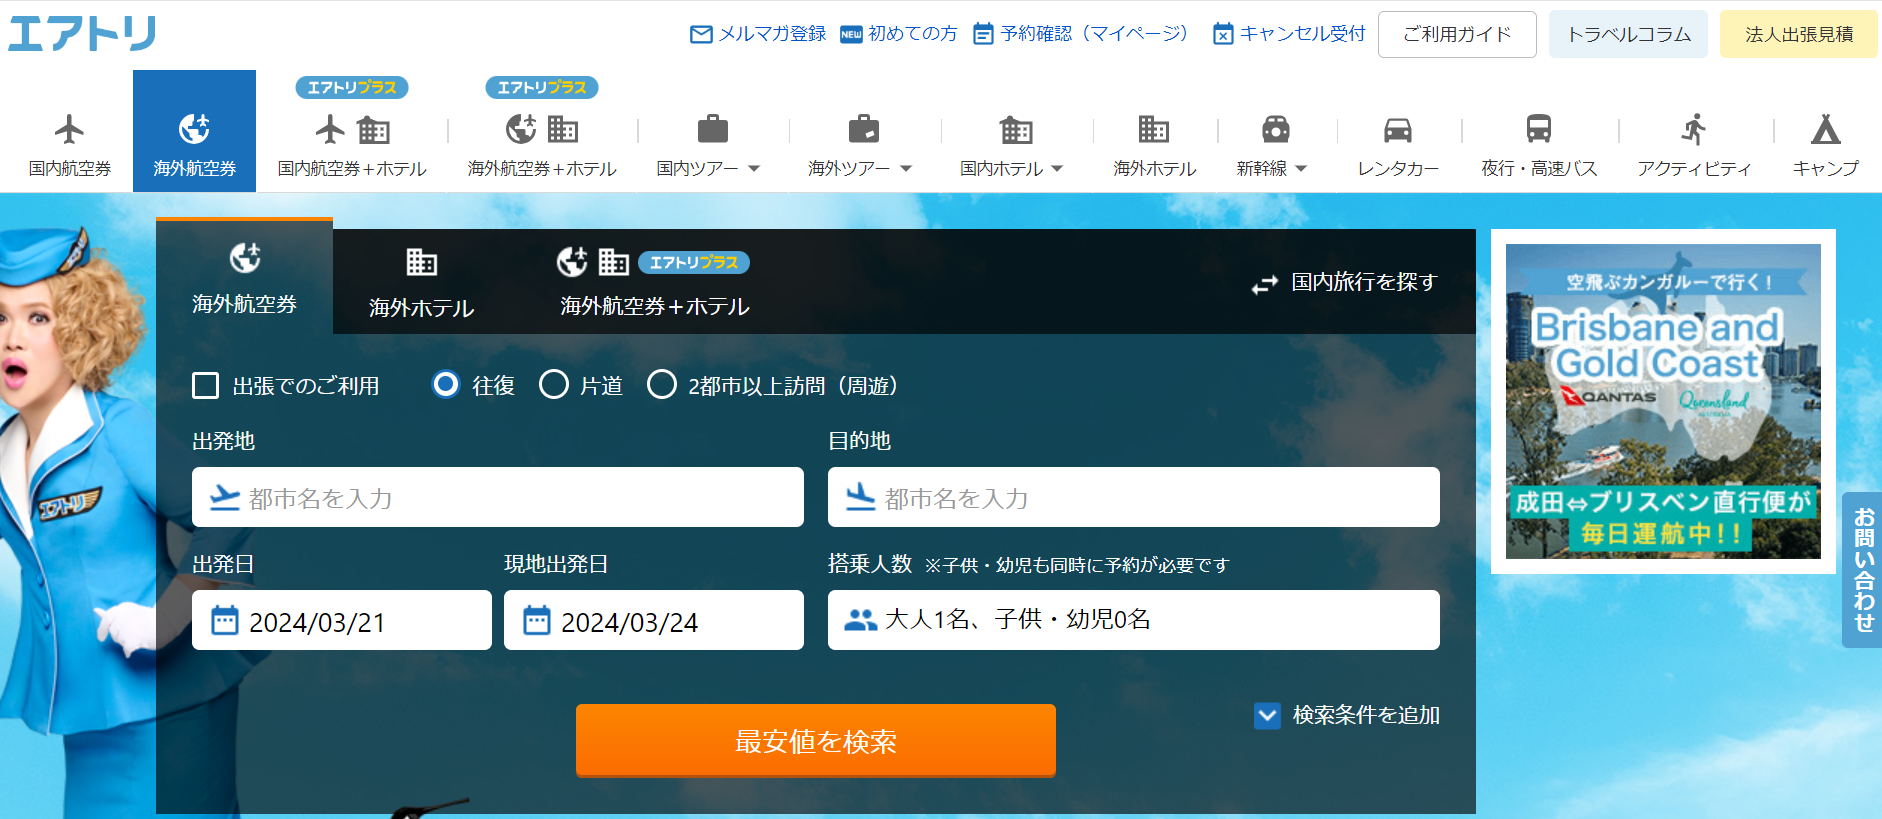The image size is (1882, 819).
Task: Click the document icon beside 予約確認
Action: point(984,34)
